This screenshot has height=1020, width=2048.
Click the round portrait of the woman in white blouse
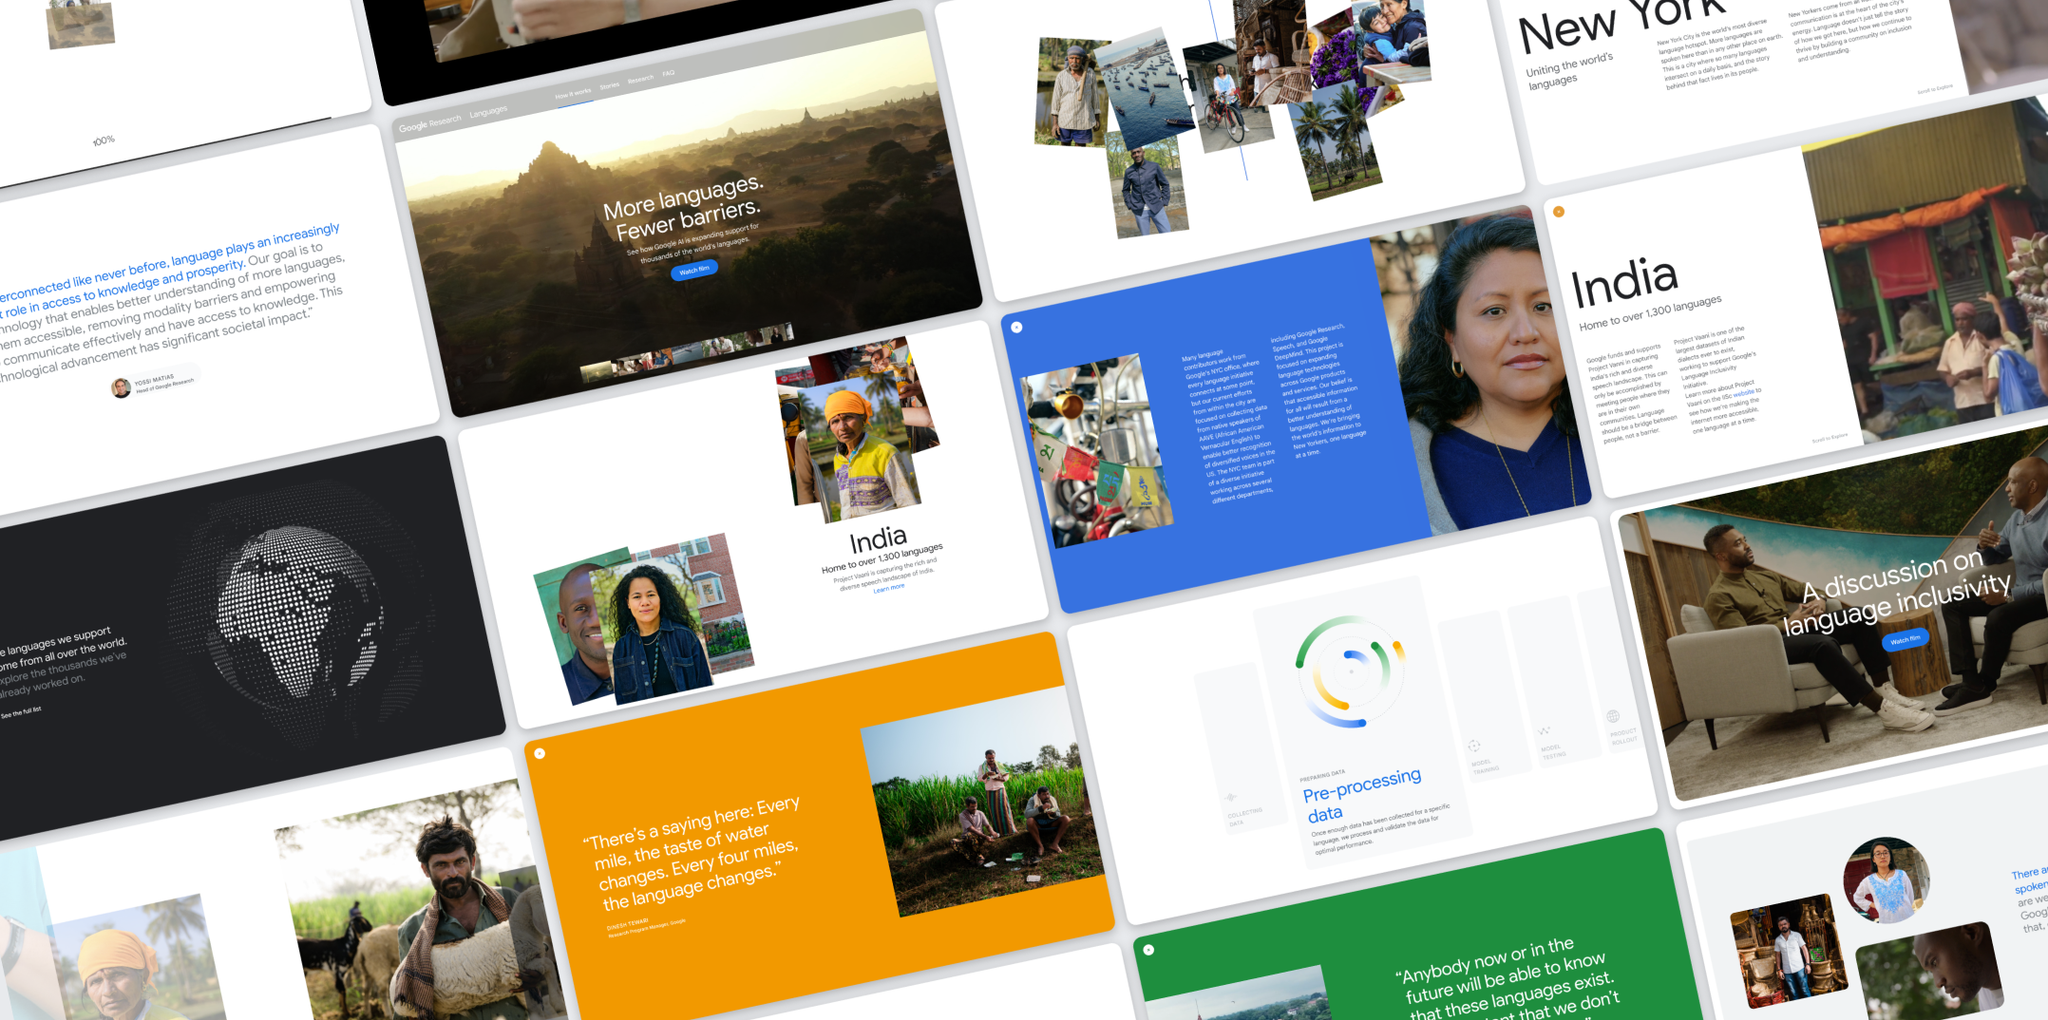pos(1886,881)
